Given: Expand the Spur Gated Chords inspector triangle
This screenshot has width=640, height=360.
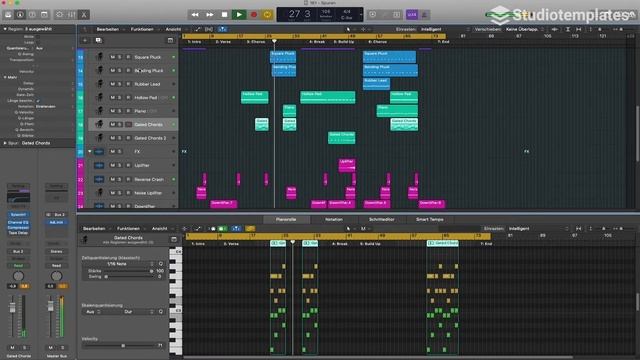Looking at the screenshot, I should tap(5, 143).
